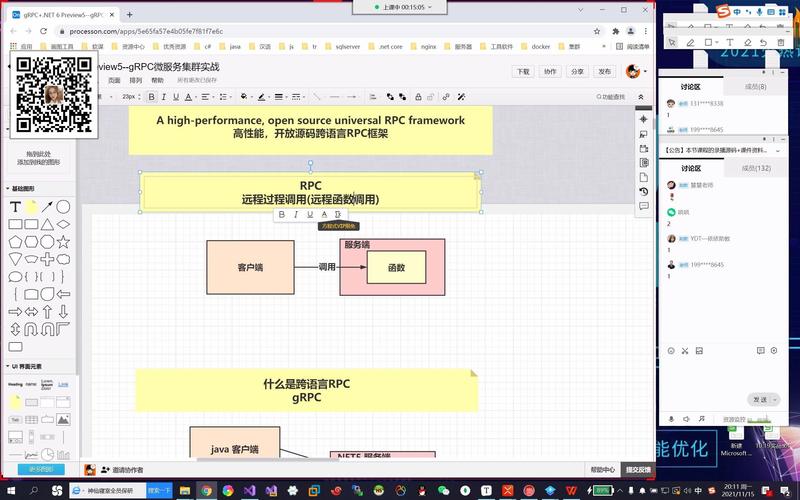Click 邀请协作者 invite collaborators link
The image size is (800, 500).
tap(122, 470)
